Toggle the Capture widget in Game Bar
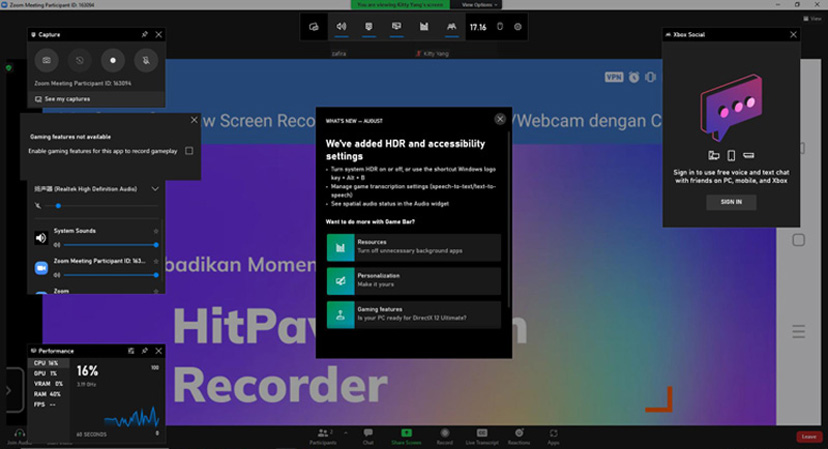 point(369,27)
